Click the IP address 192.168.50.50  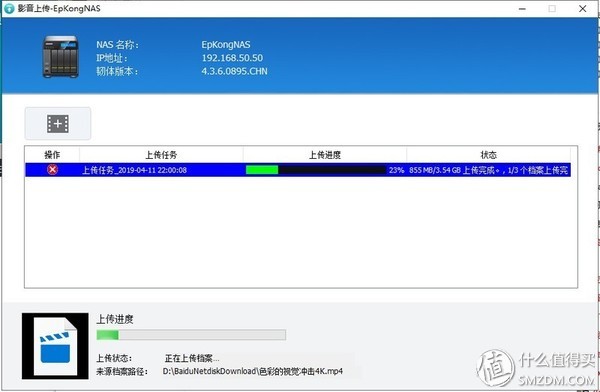point(232,58)
